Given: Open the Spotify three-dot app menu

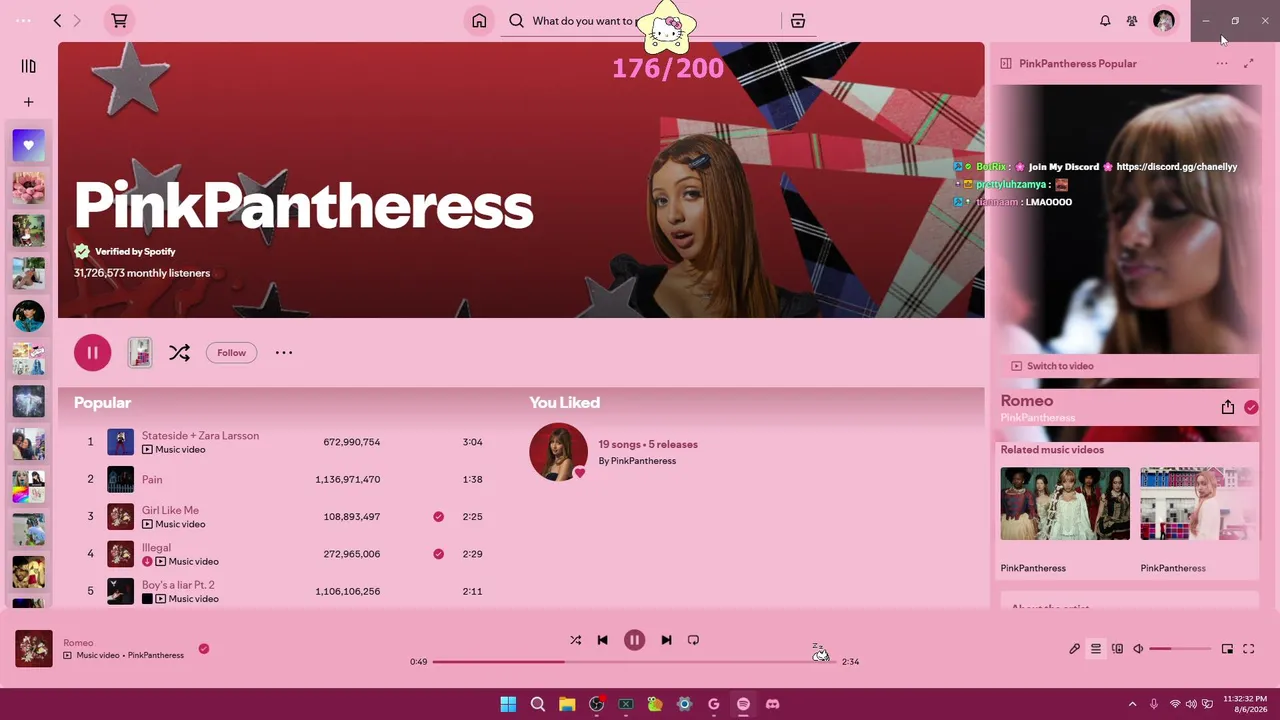Looking at the screenshot, I should (x=23, y=21).
